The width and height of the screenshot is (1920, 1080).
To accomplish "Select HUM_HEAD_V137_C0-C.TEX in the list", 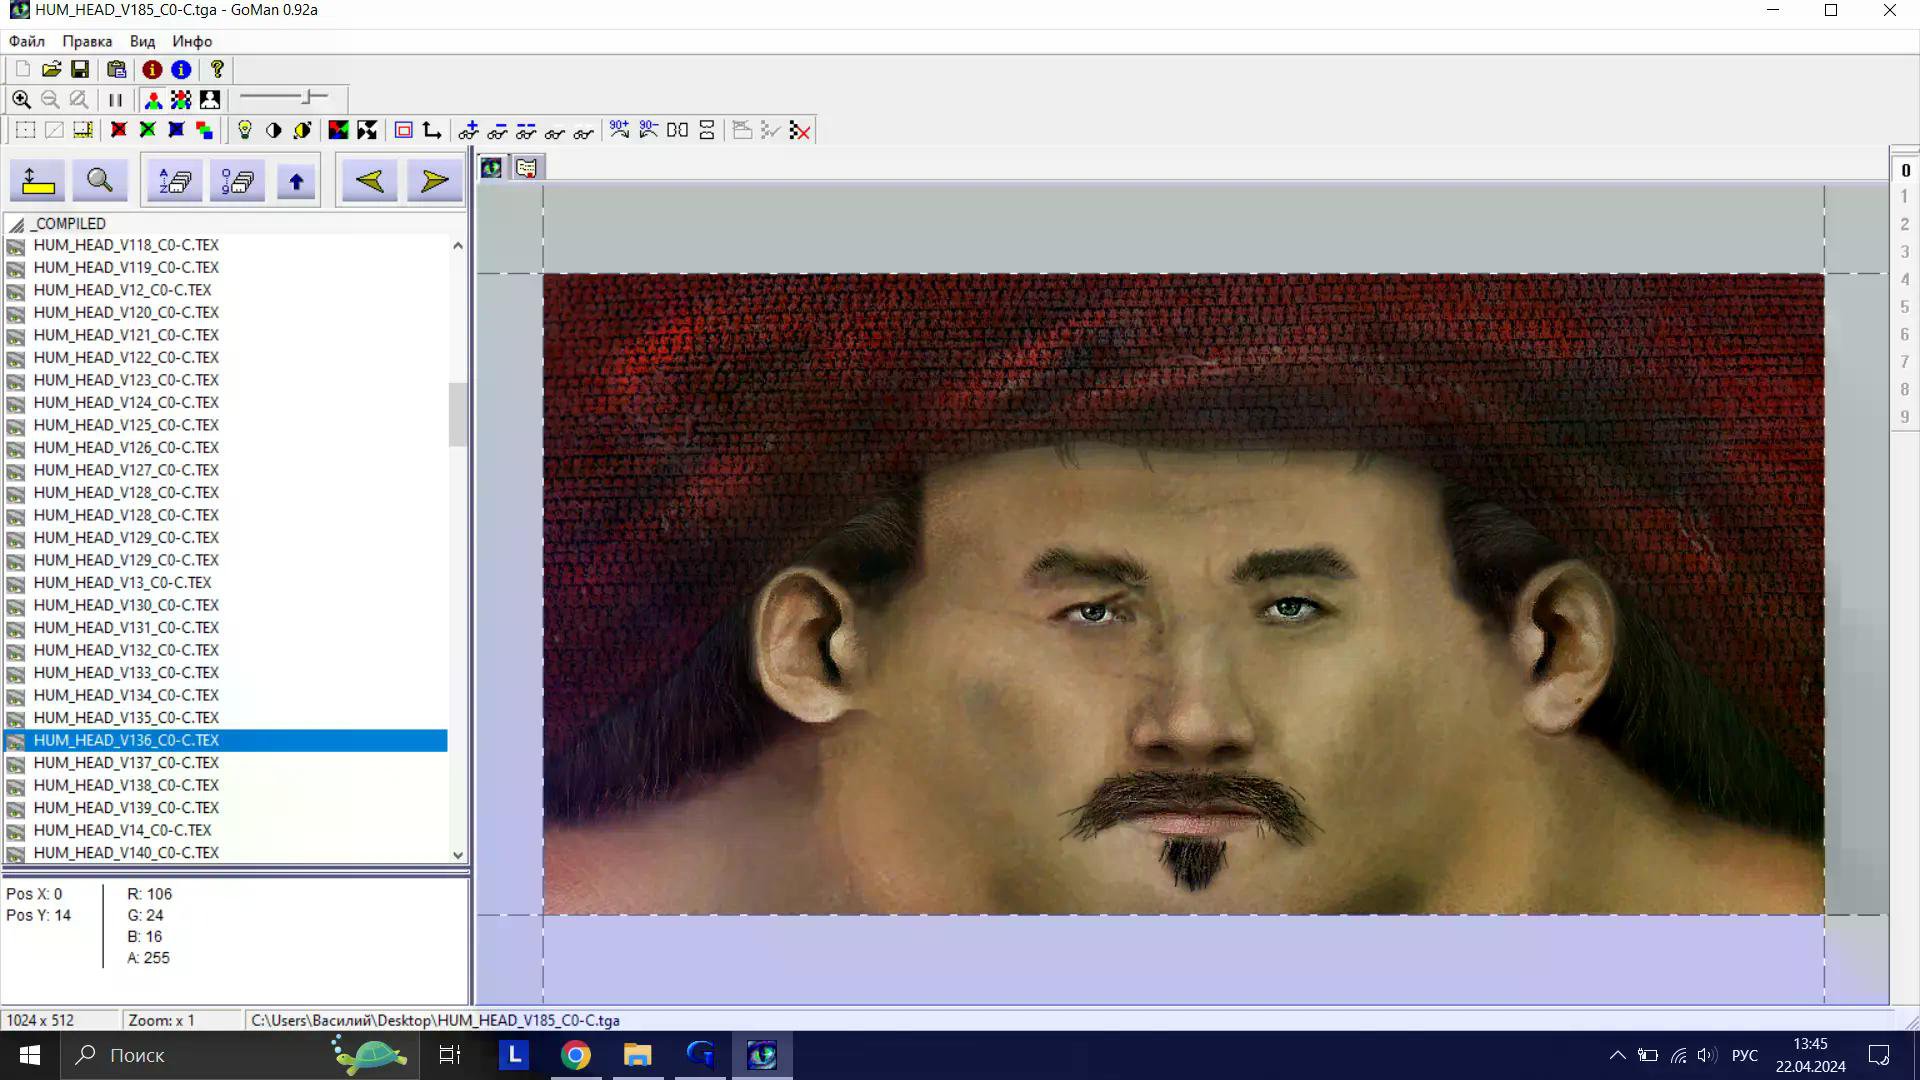I will [126, 763].
